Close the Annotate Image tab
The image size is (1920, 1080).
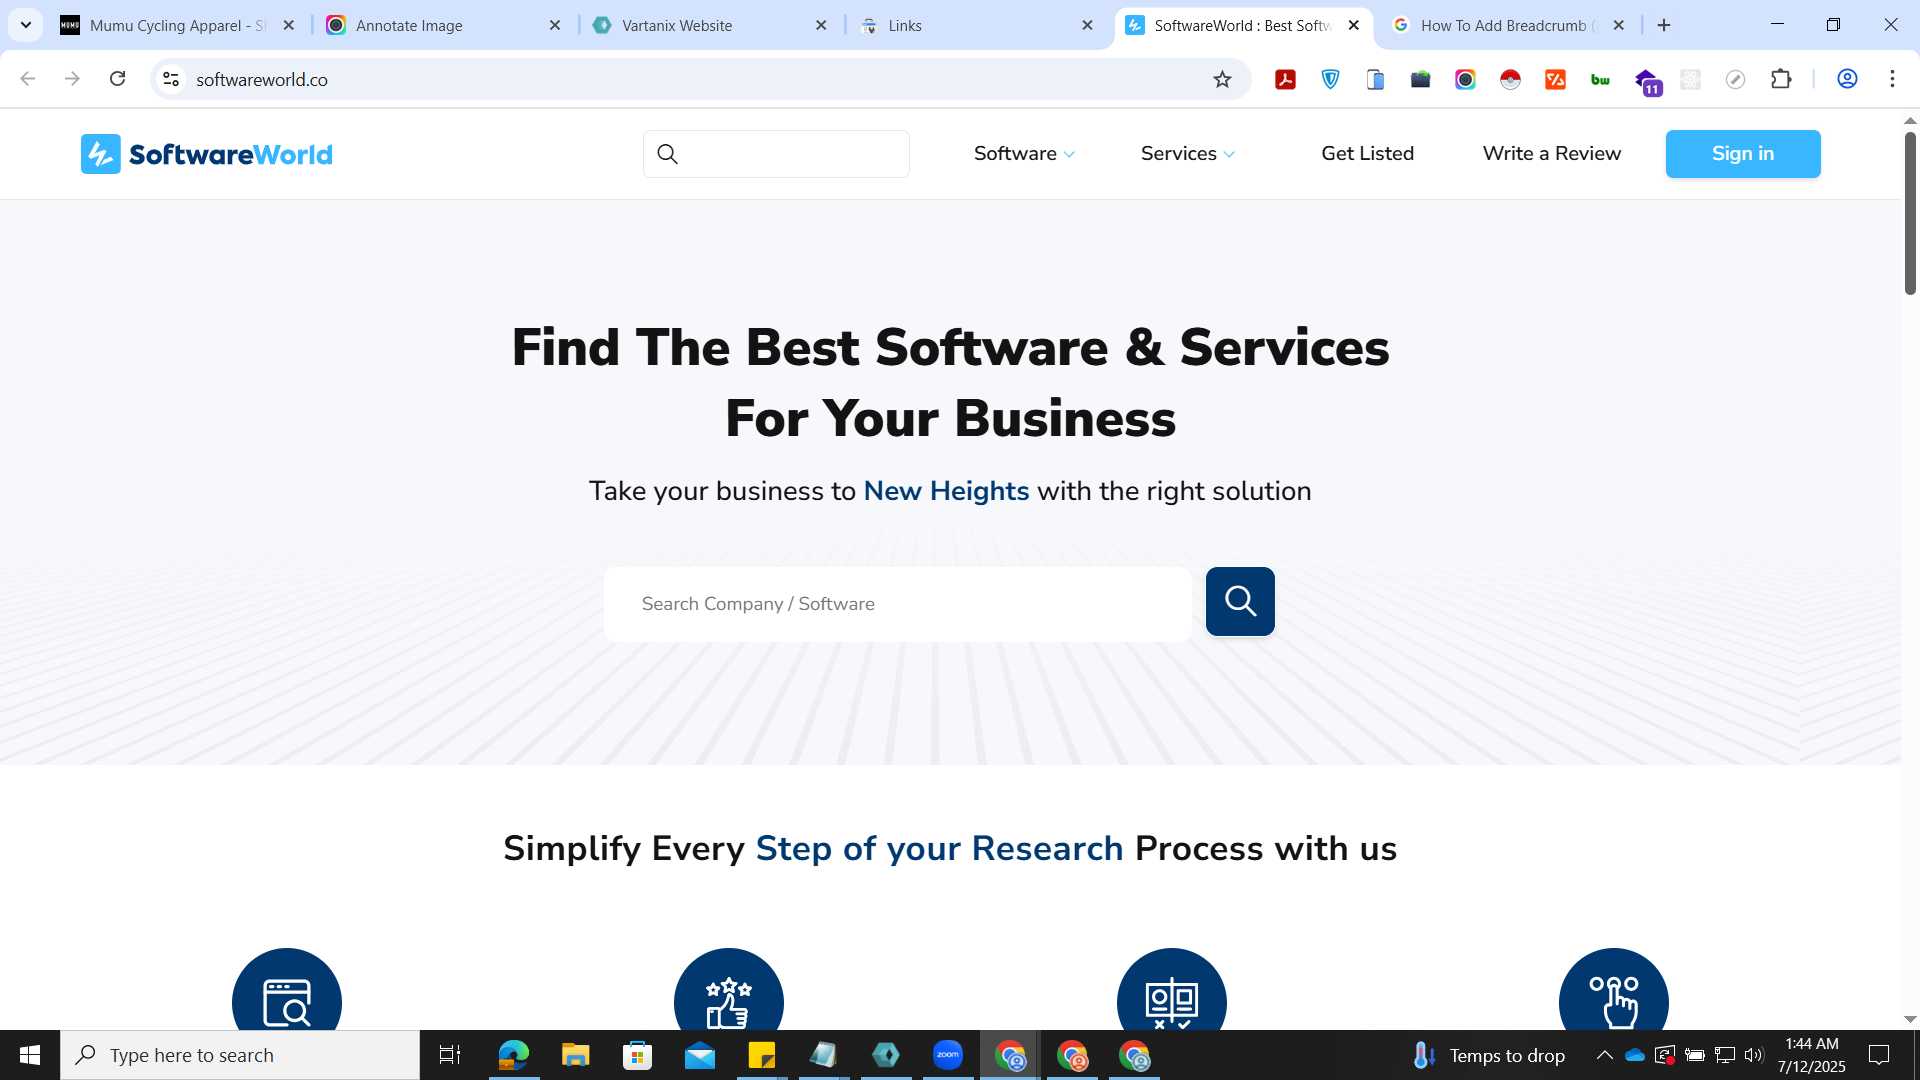(555, 25)
